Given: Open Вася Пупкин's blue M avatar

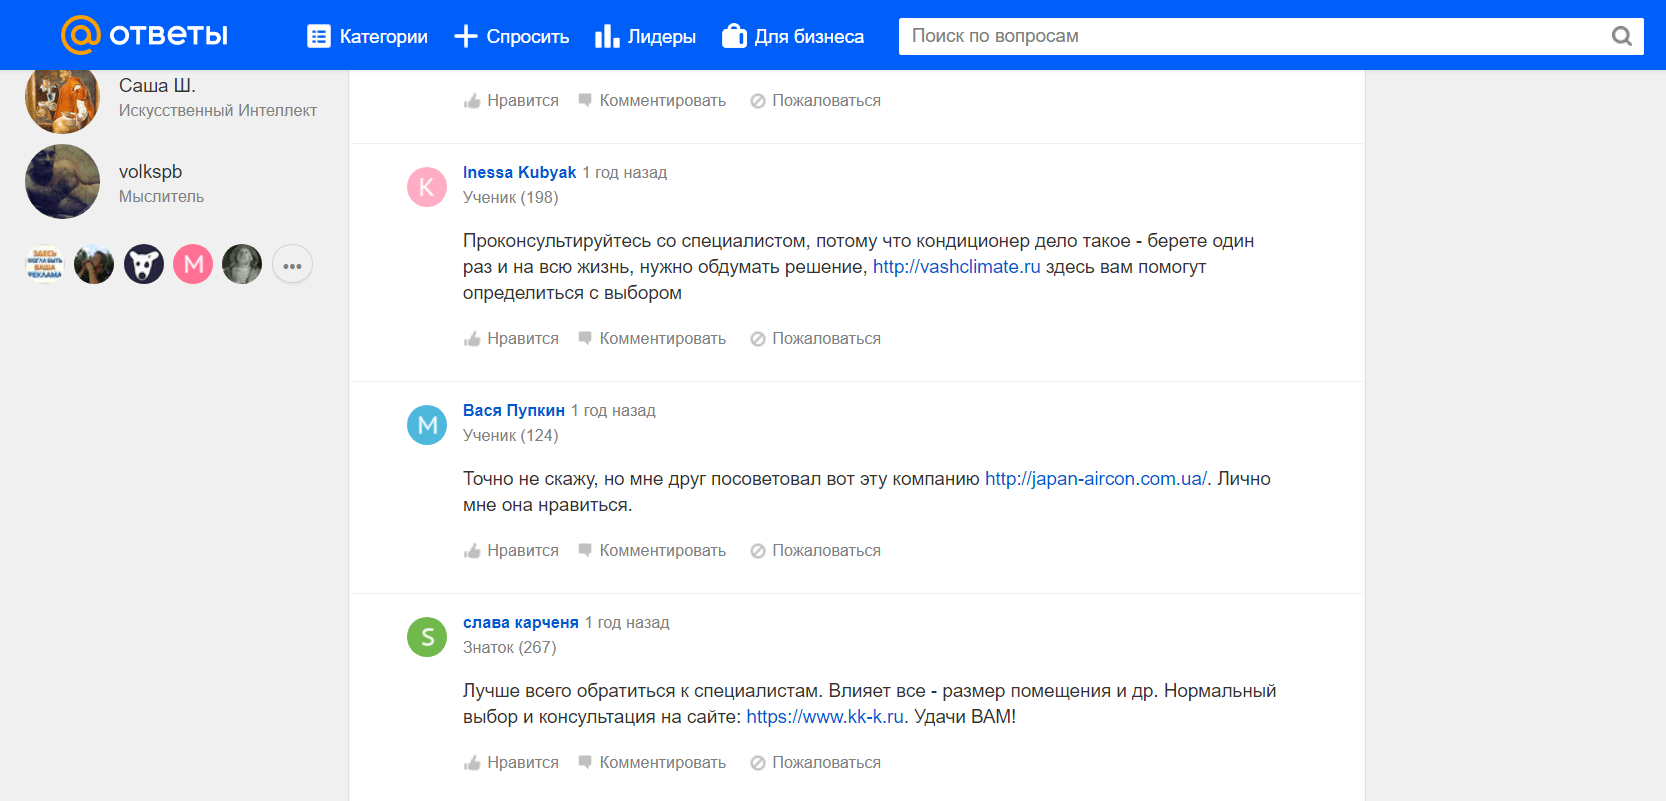Looking at the screenshot, I should pyautogui.click(x=427, y=425).
